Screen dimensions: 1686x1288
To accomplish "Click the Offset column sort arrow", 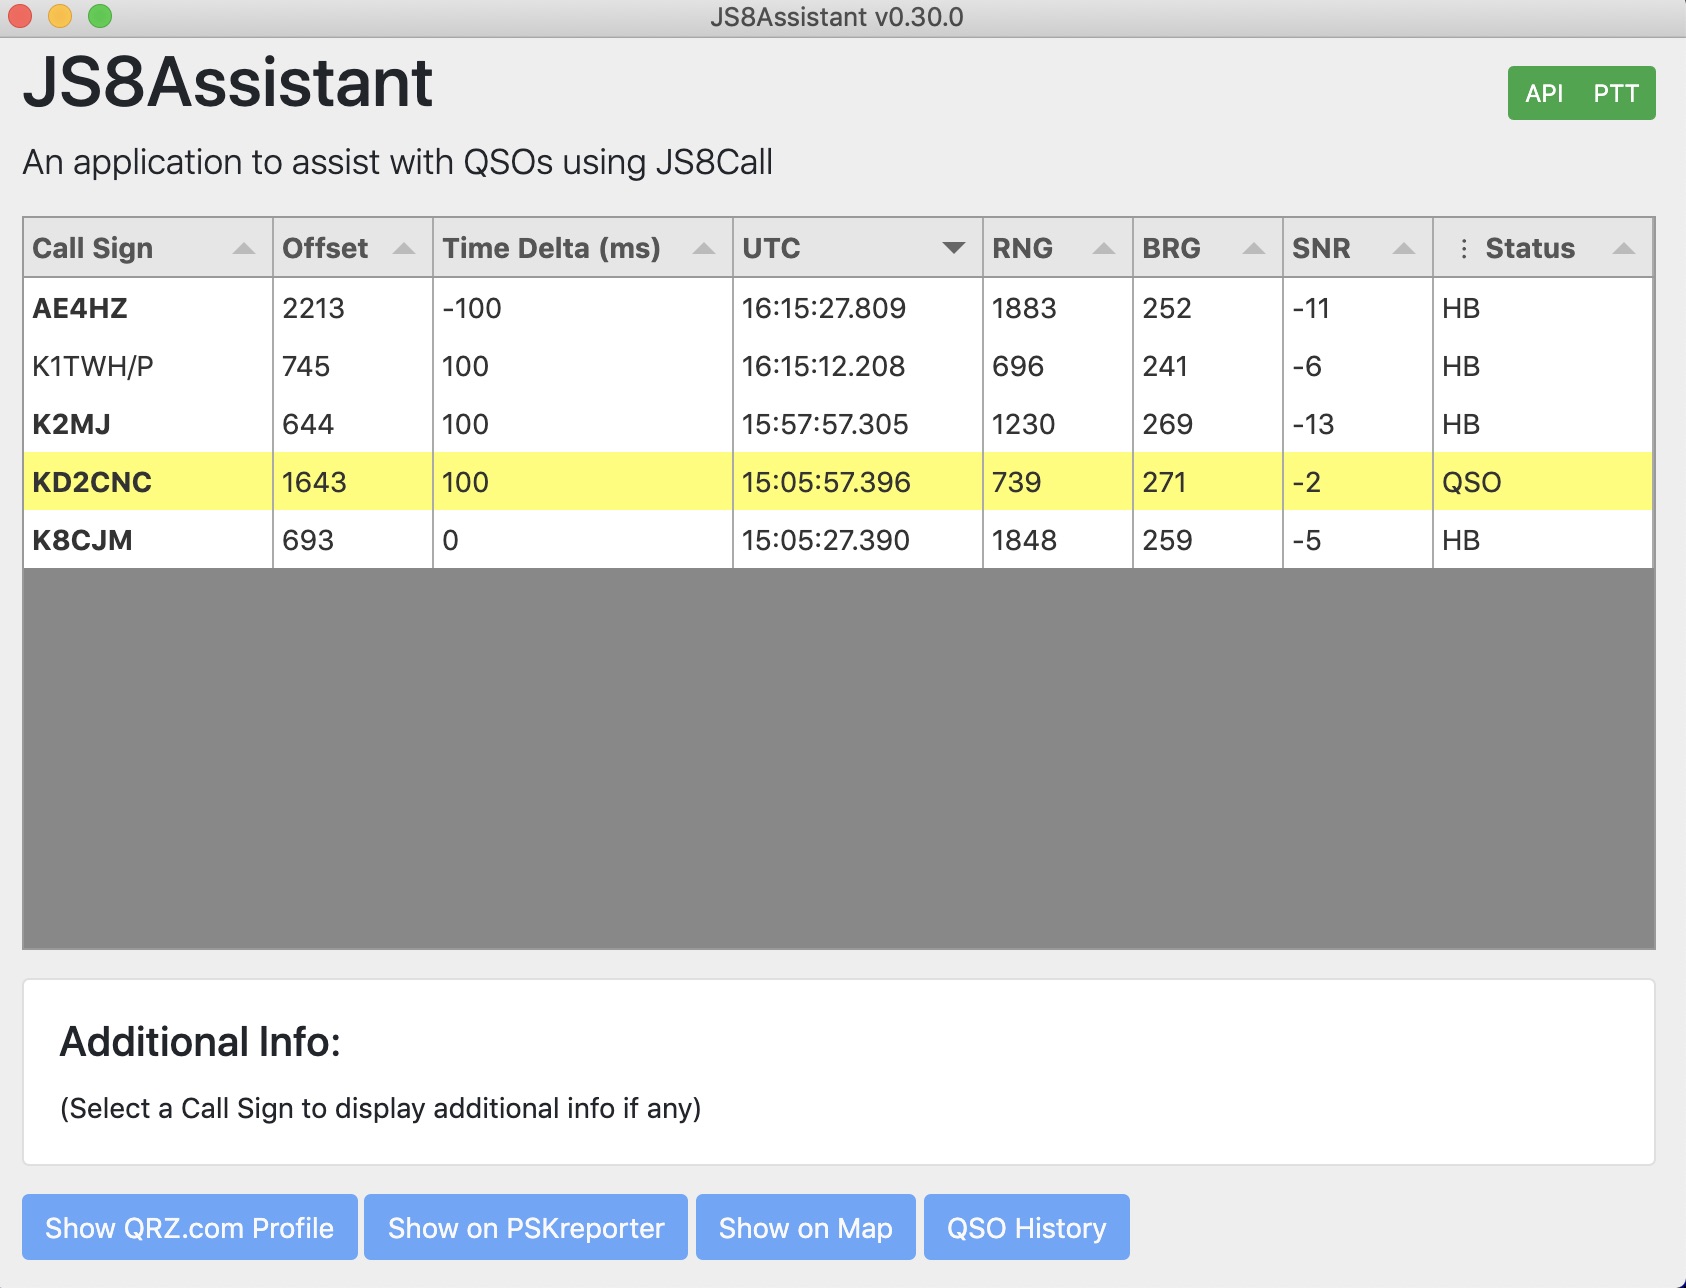I will click(x=404, y=249).
